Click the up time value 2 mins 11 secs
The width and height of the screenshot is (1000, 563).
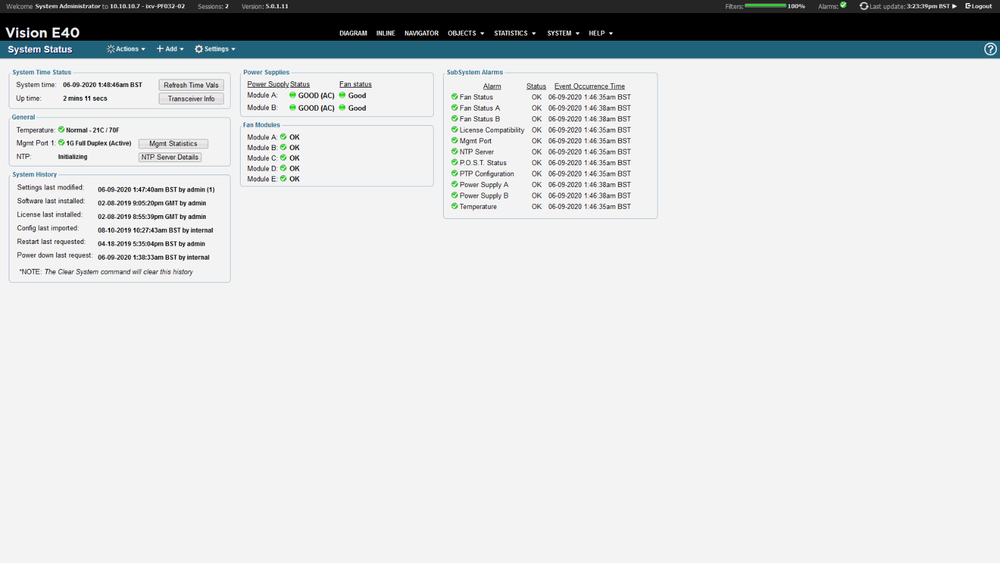pyautogui.click(x=85, y=99)
